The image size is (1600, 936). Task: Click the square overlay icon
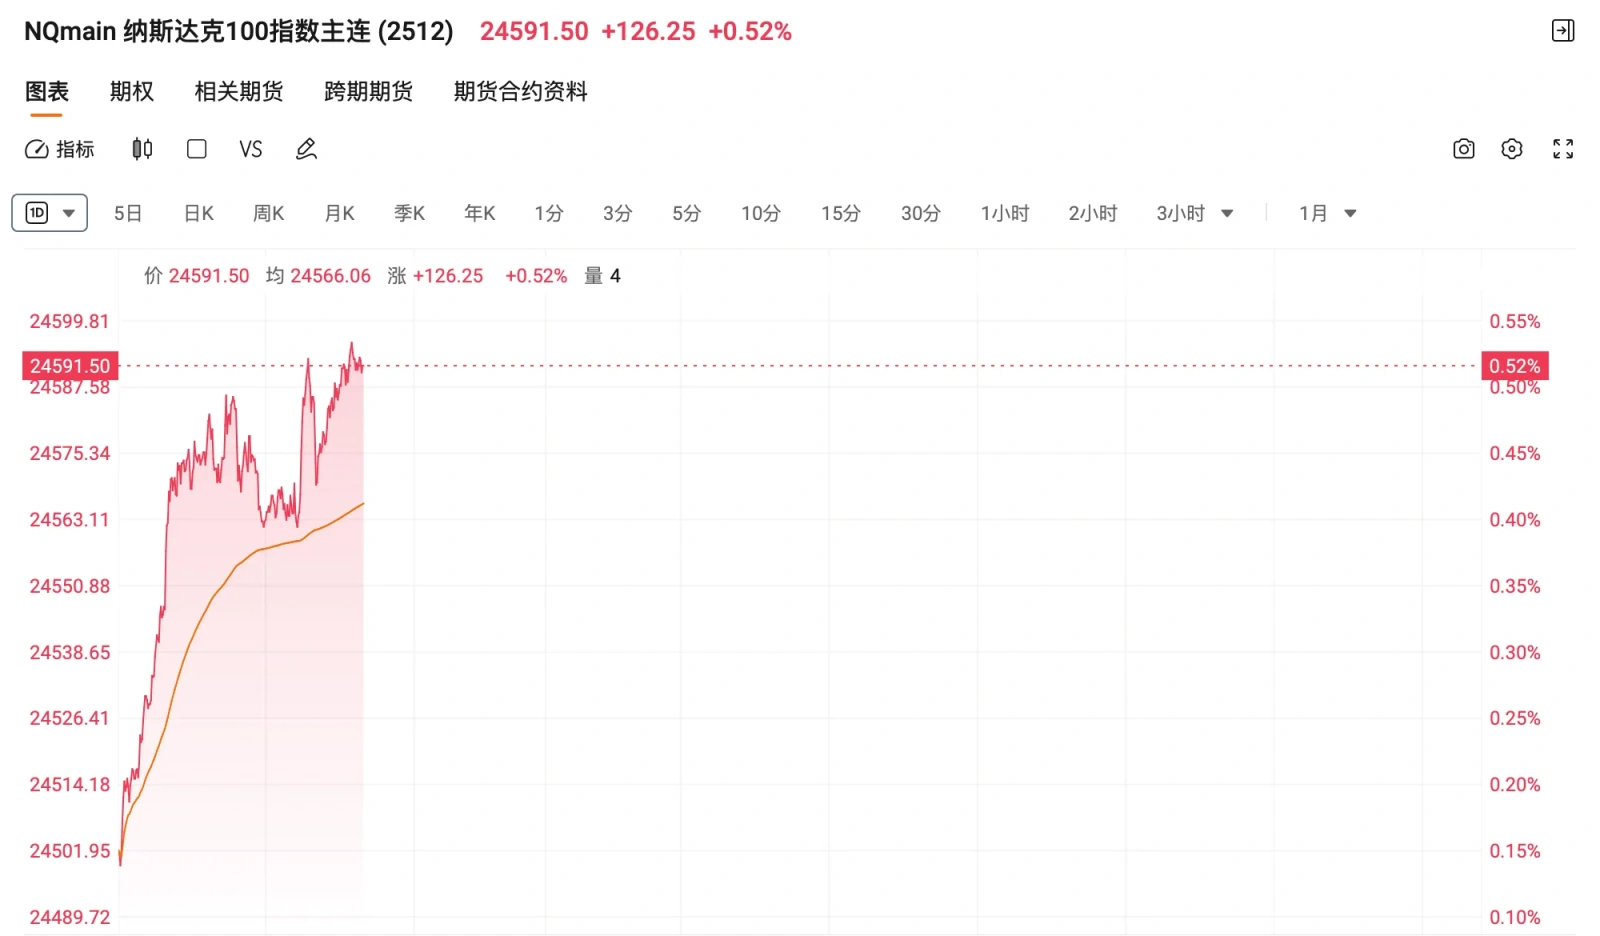(x=197, y=149)
